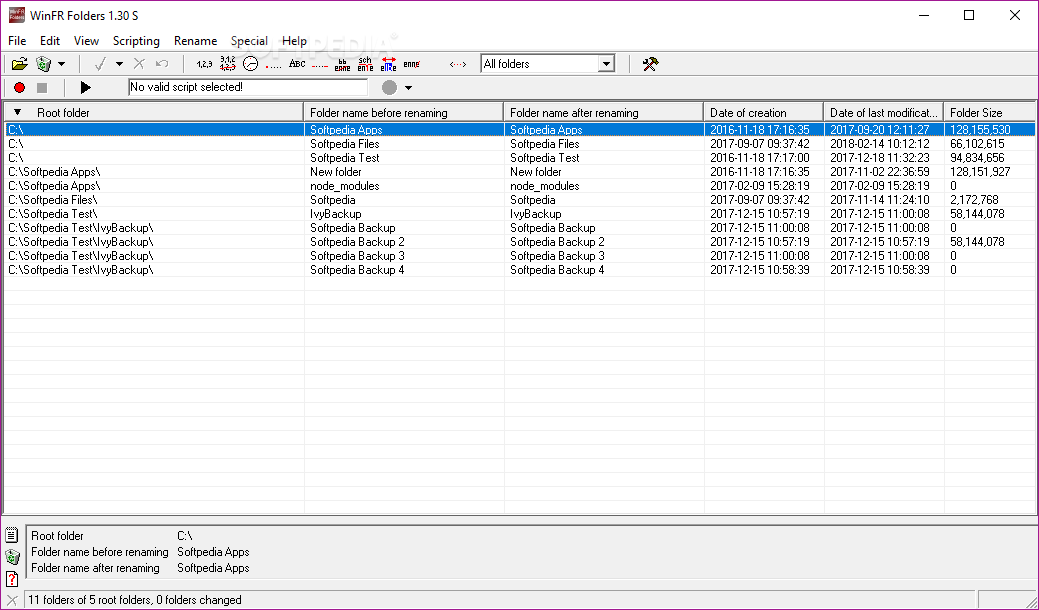
Task: Click the grey X in the status bar
Action: 12,600
